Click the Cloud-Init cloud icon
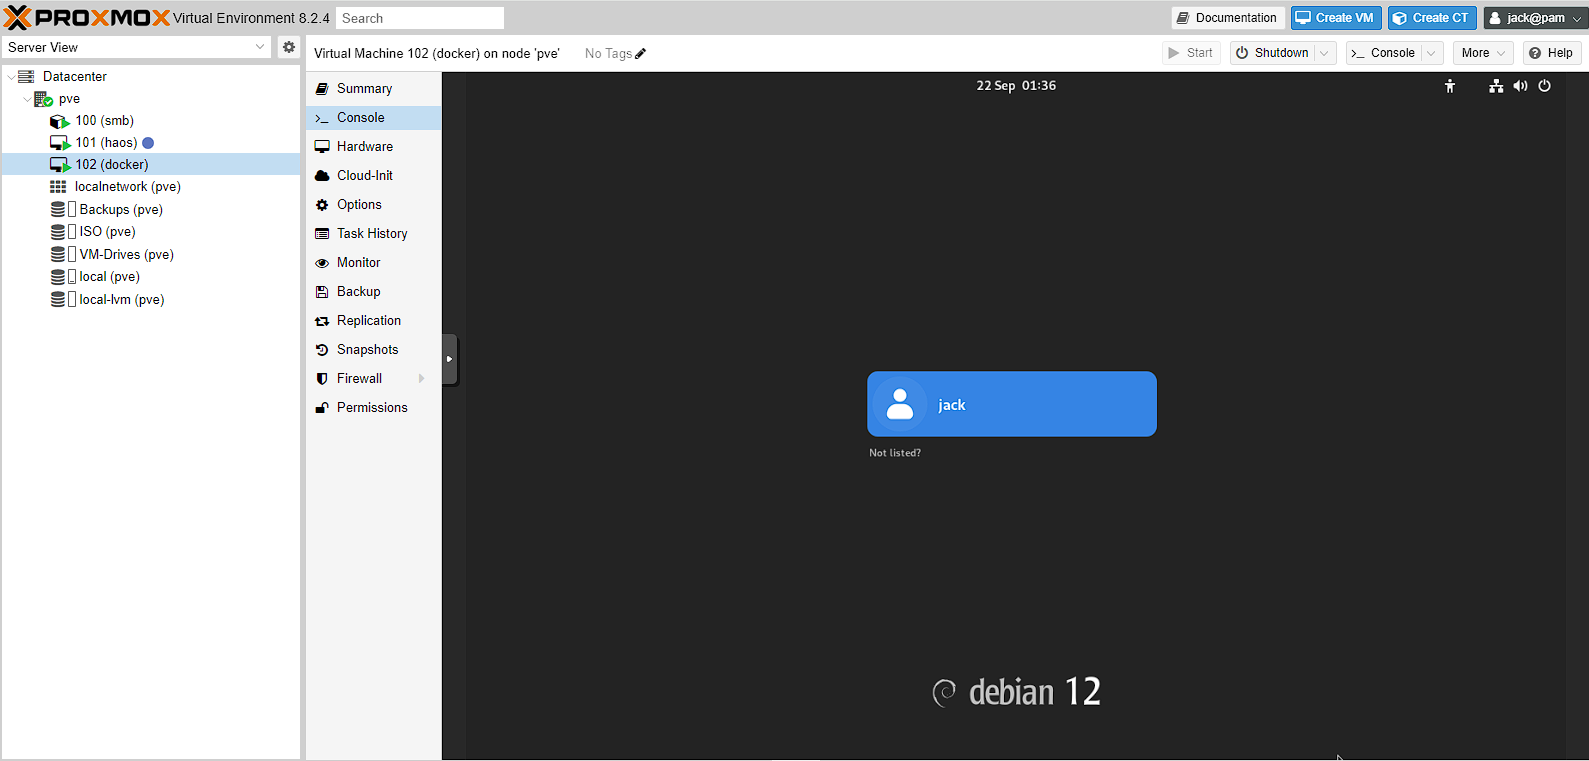This screenshot has height=761, width=1589. [x=322, y=176]
